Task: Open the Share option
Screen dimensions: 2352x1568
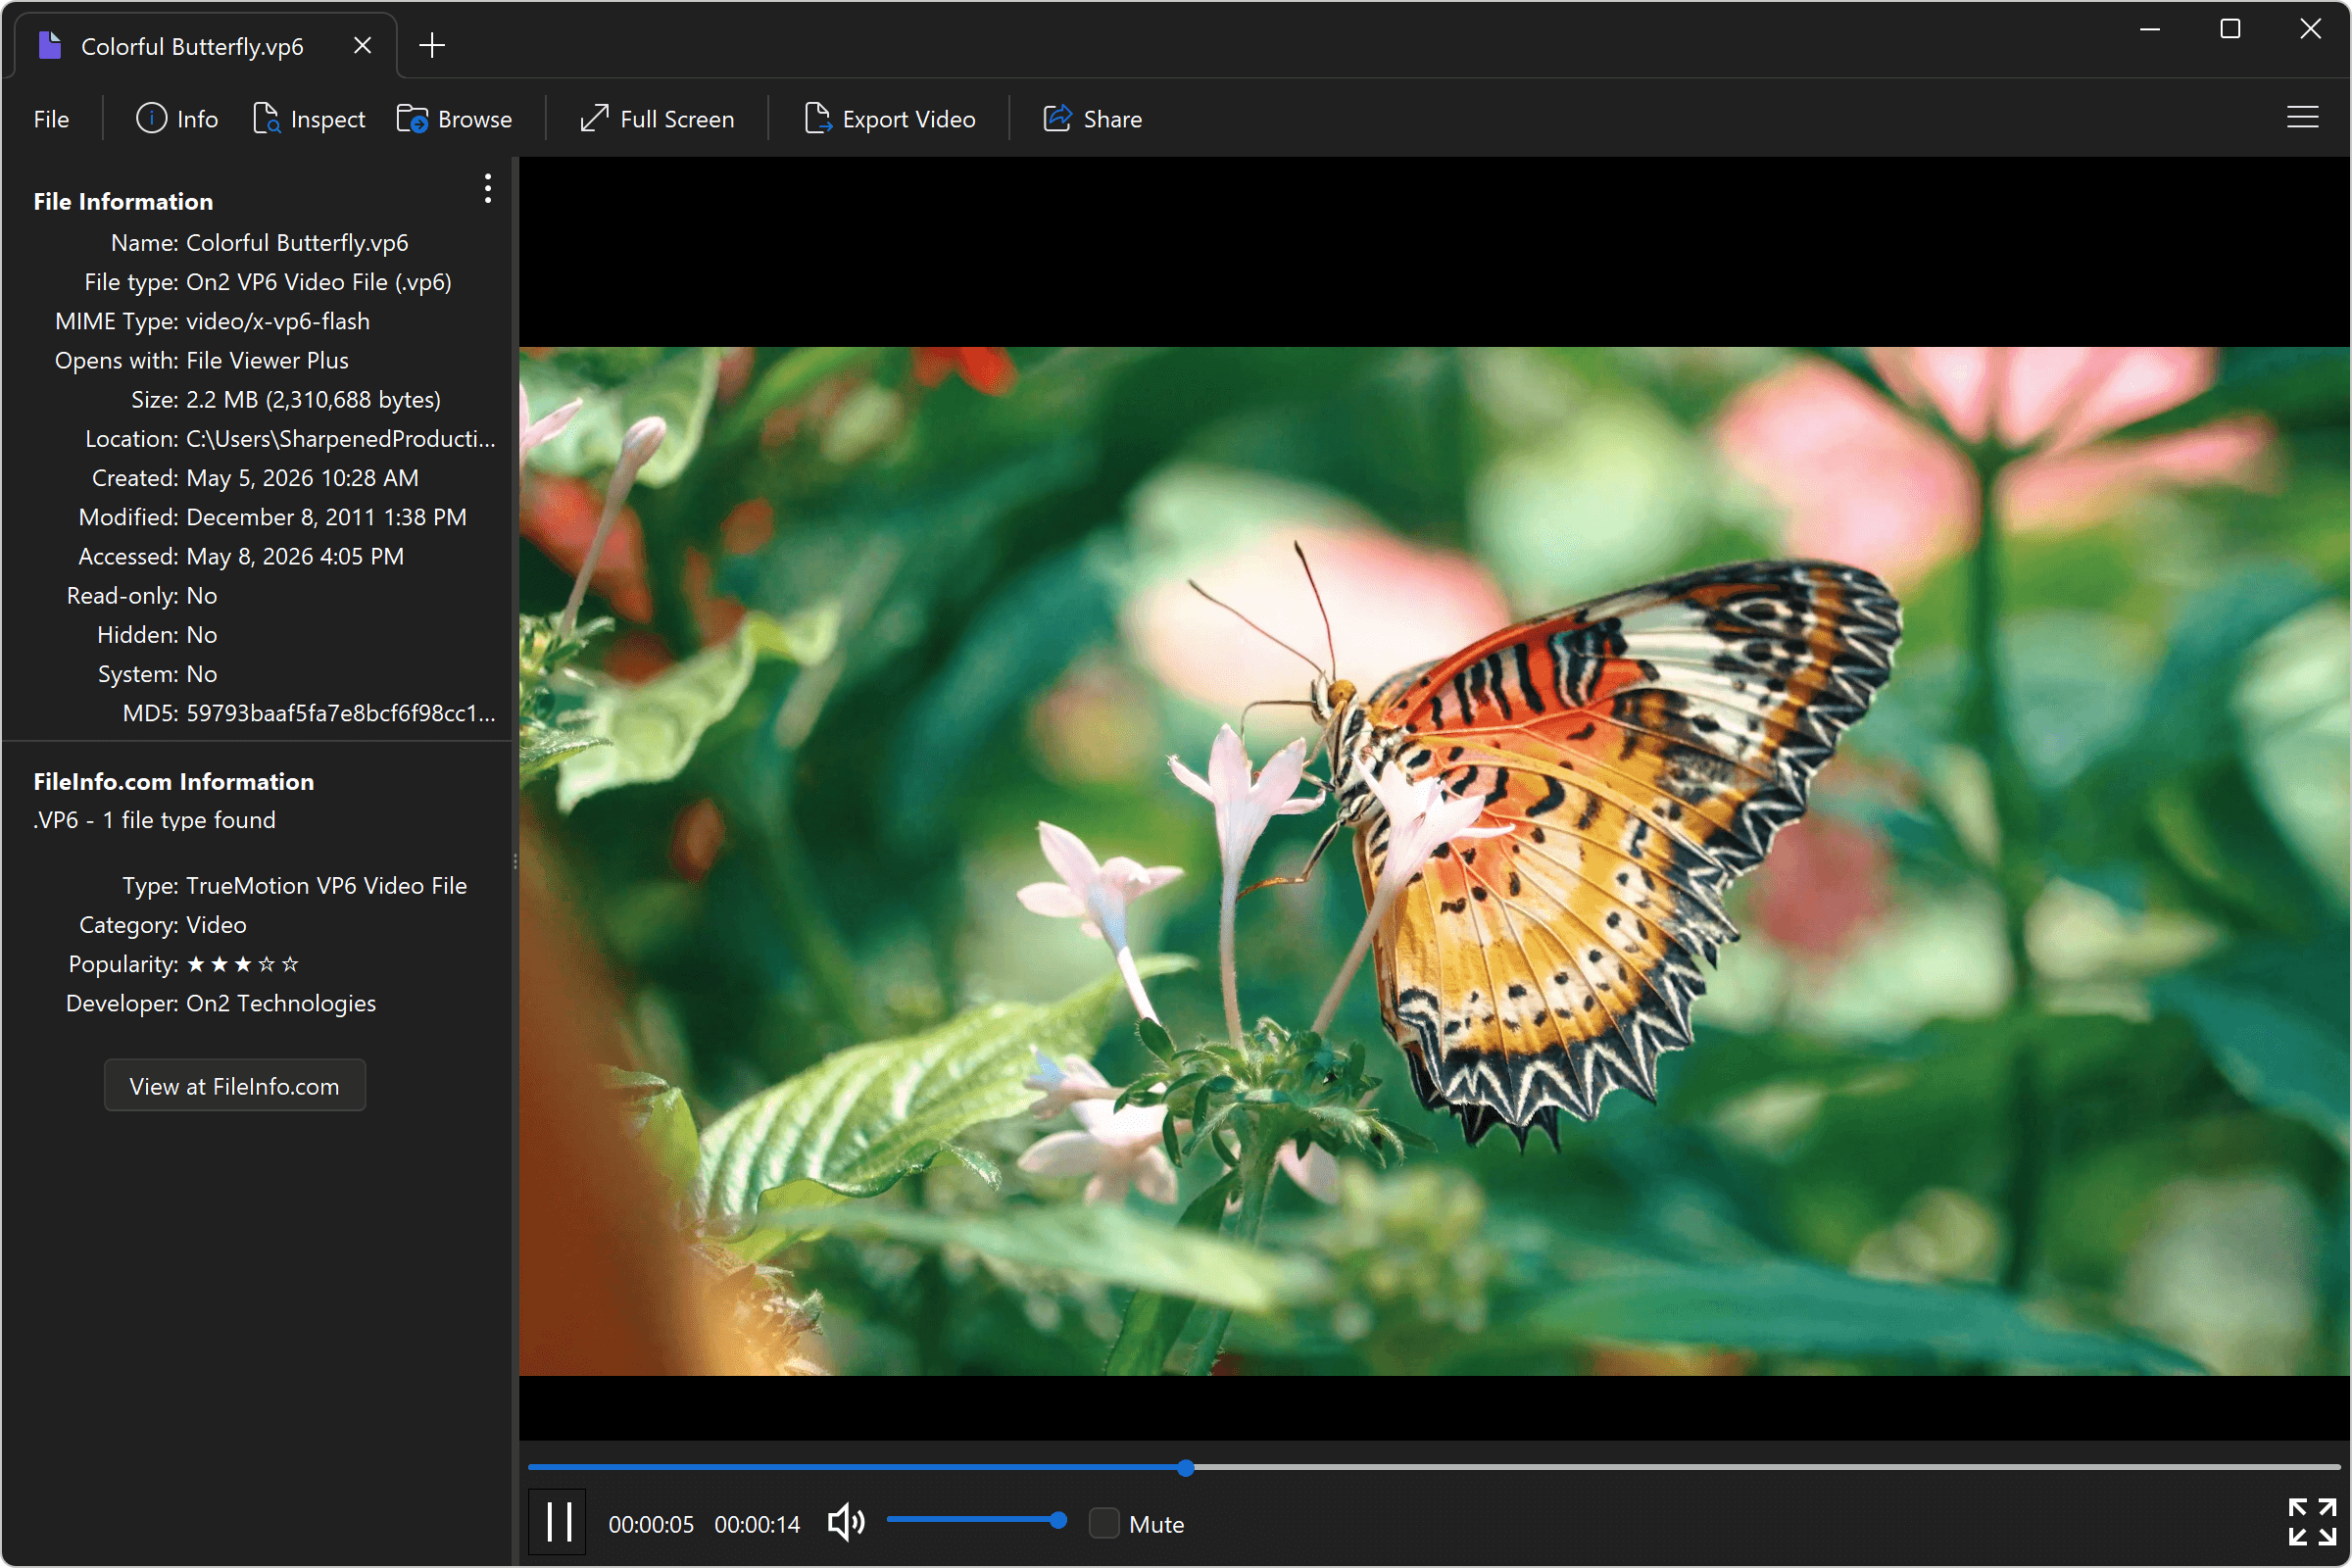Action: (1092, 119)
